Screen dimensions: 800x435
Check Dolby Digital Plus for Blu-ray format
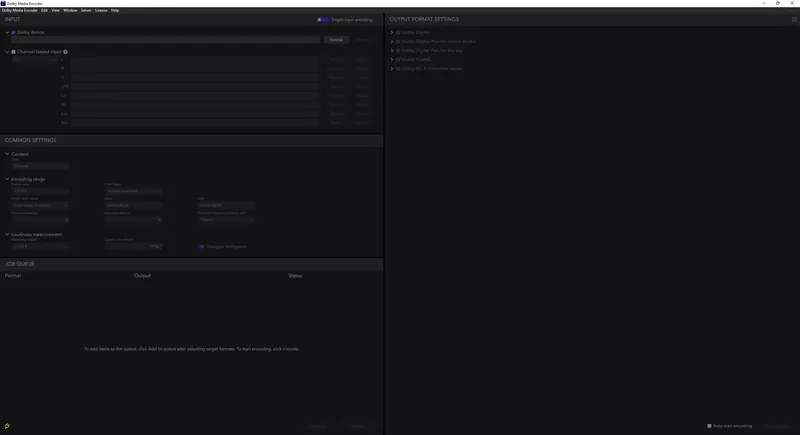[x=398, y=50]
